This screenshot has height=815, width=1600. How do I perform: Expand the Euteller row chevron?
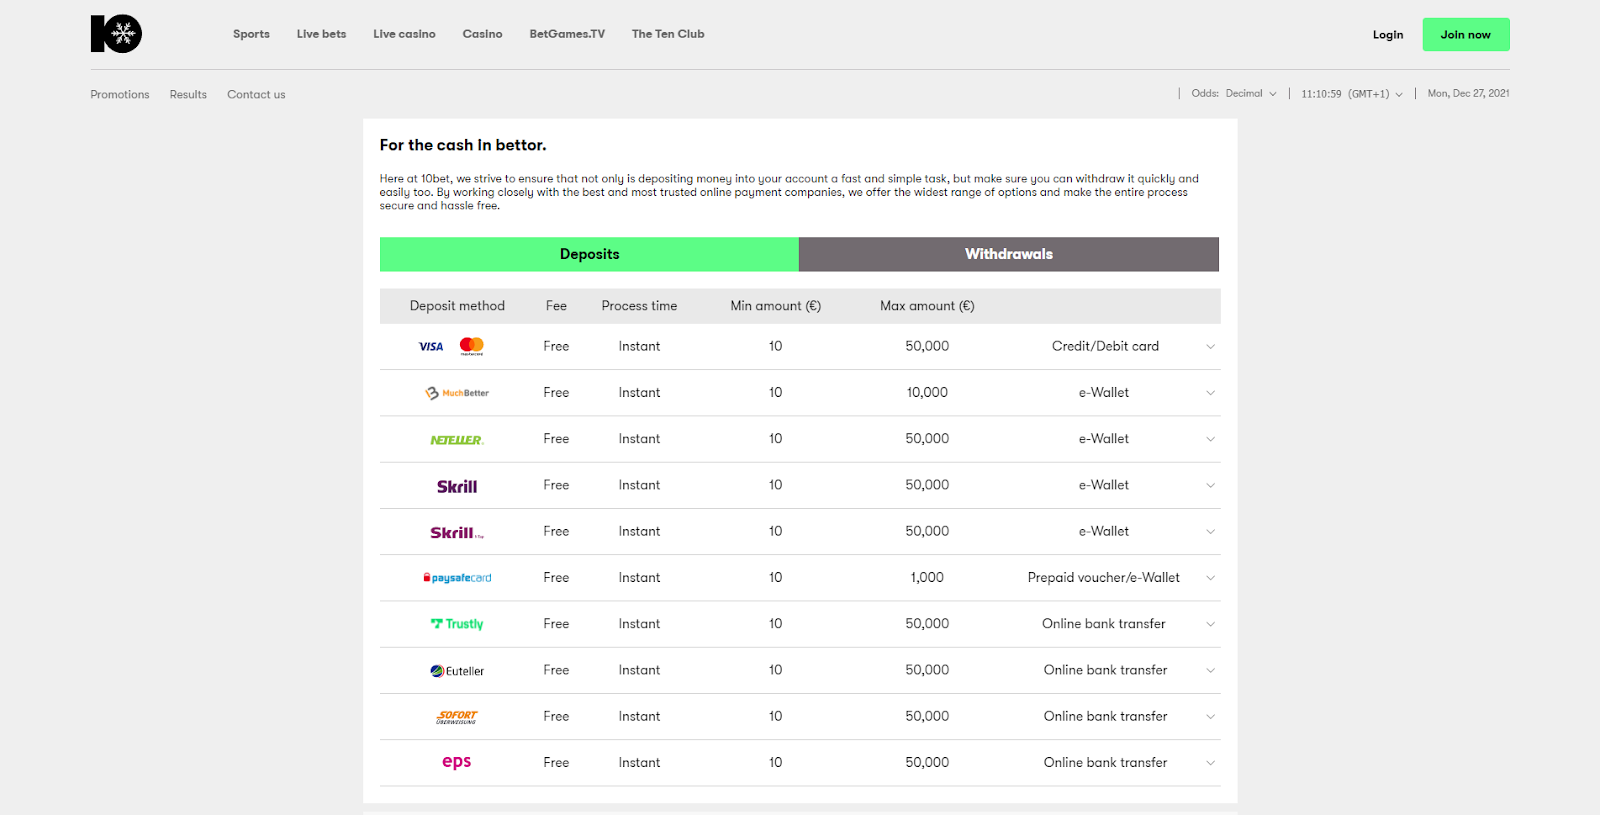coord(1210,670)
